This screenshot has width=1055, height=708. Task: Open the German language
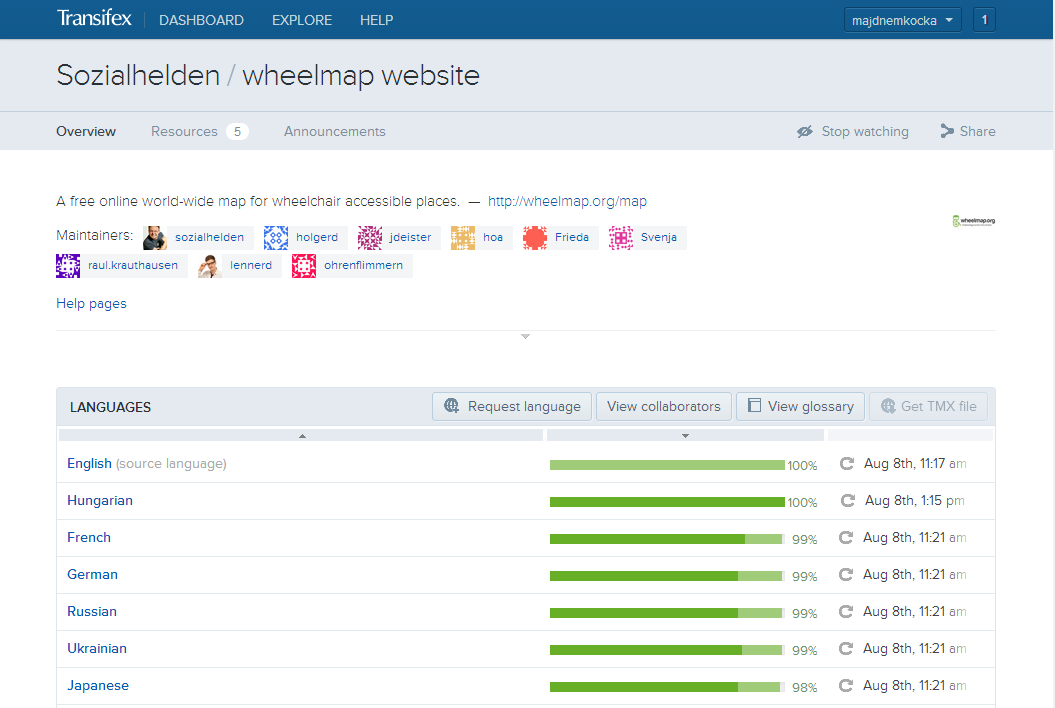(x=92, y=575)
